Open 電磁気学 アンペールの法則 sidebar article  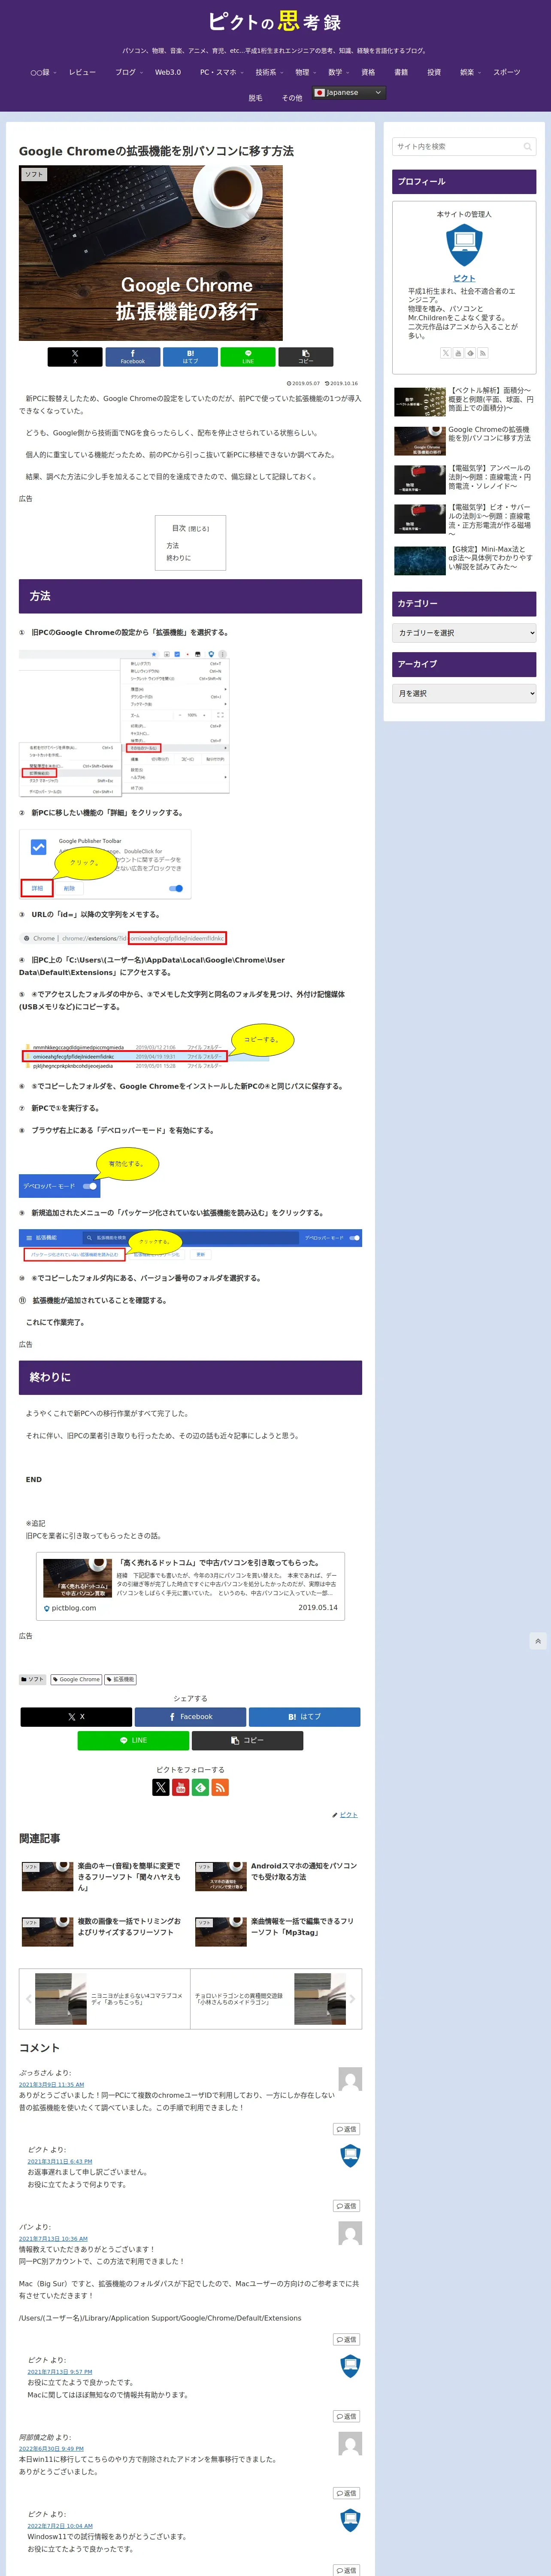coord(464,479)
